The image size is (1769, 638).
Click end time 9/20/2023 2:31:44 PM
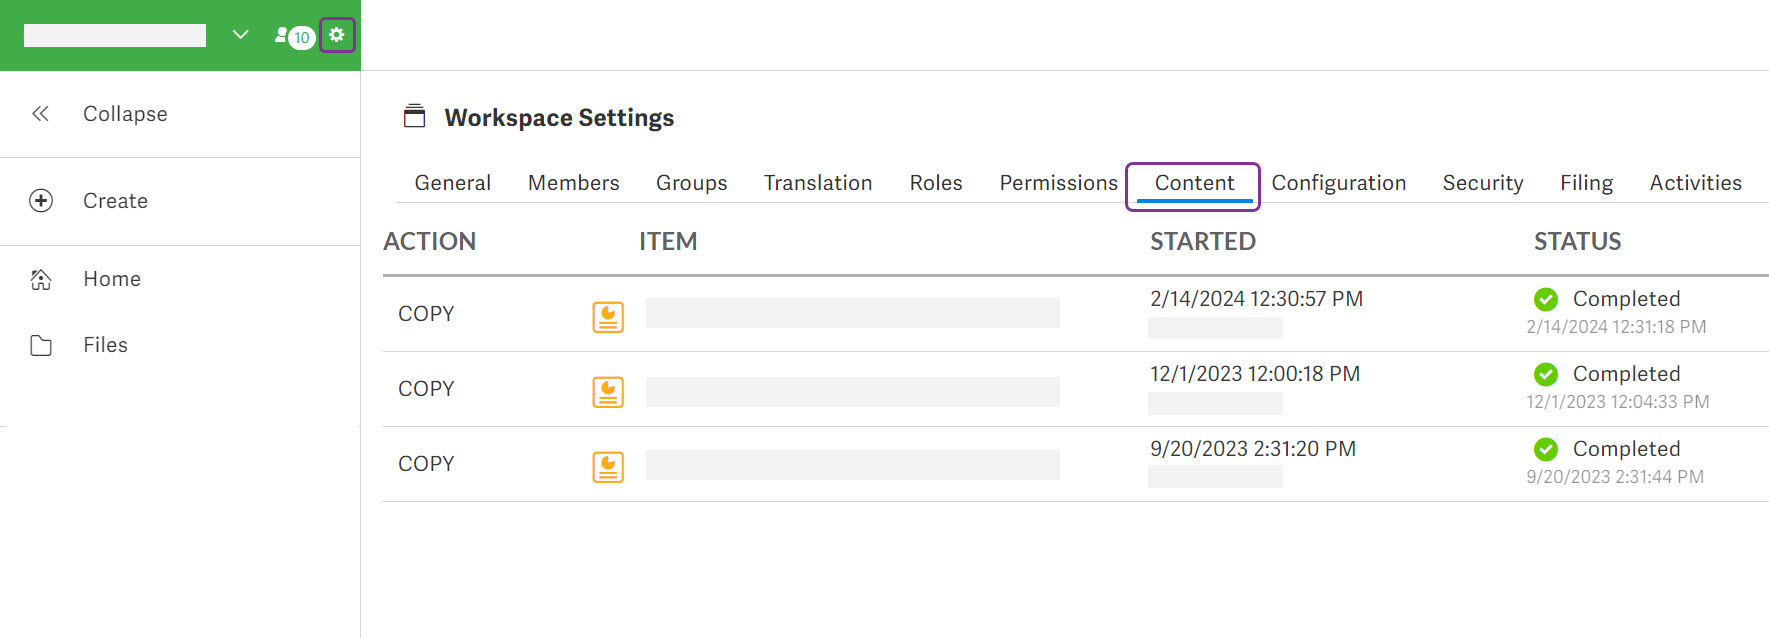[x=1615, y=477]
